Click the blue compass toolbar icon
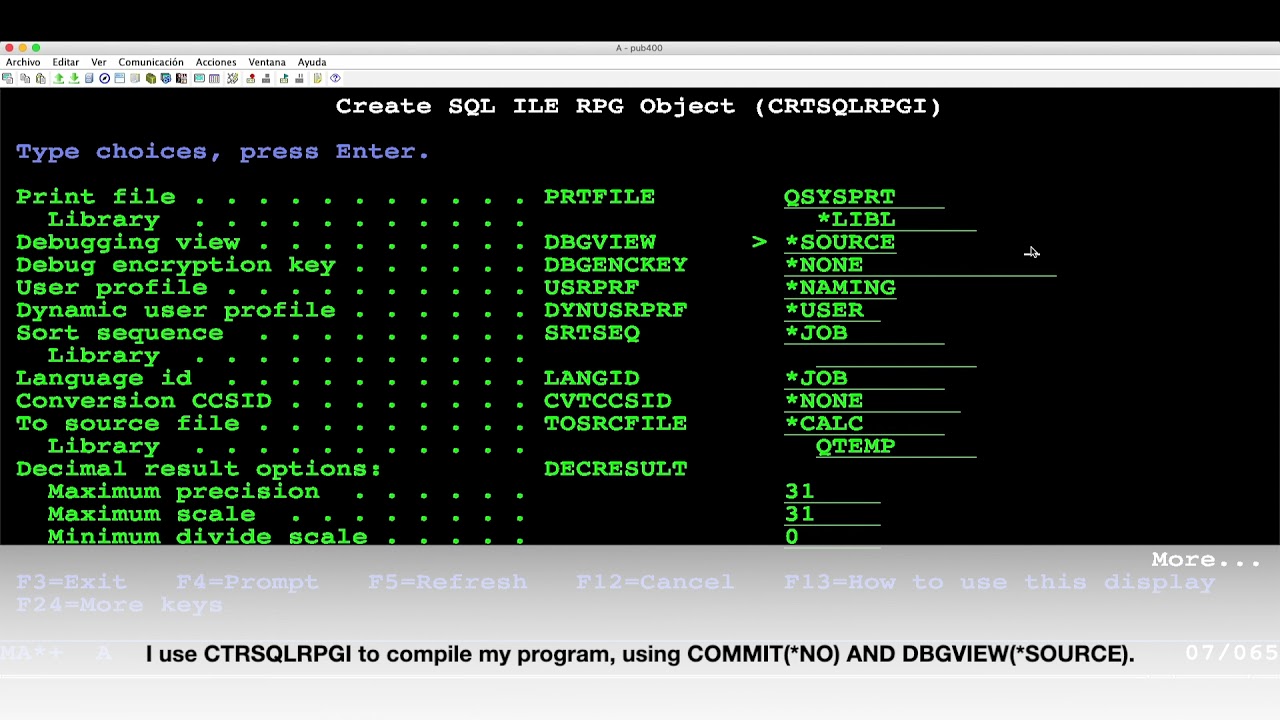The image size is (1280, 720). click(x=104, y=78)
